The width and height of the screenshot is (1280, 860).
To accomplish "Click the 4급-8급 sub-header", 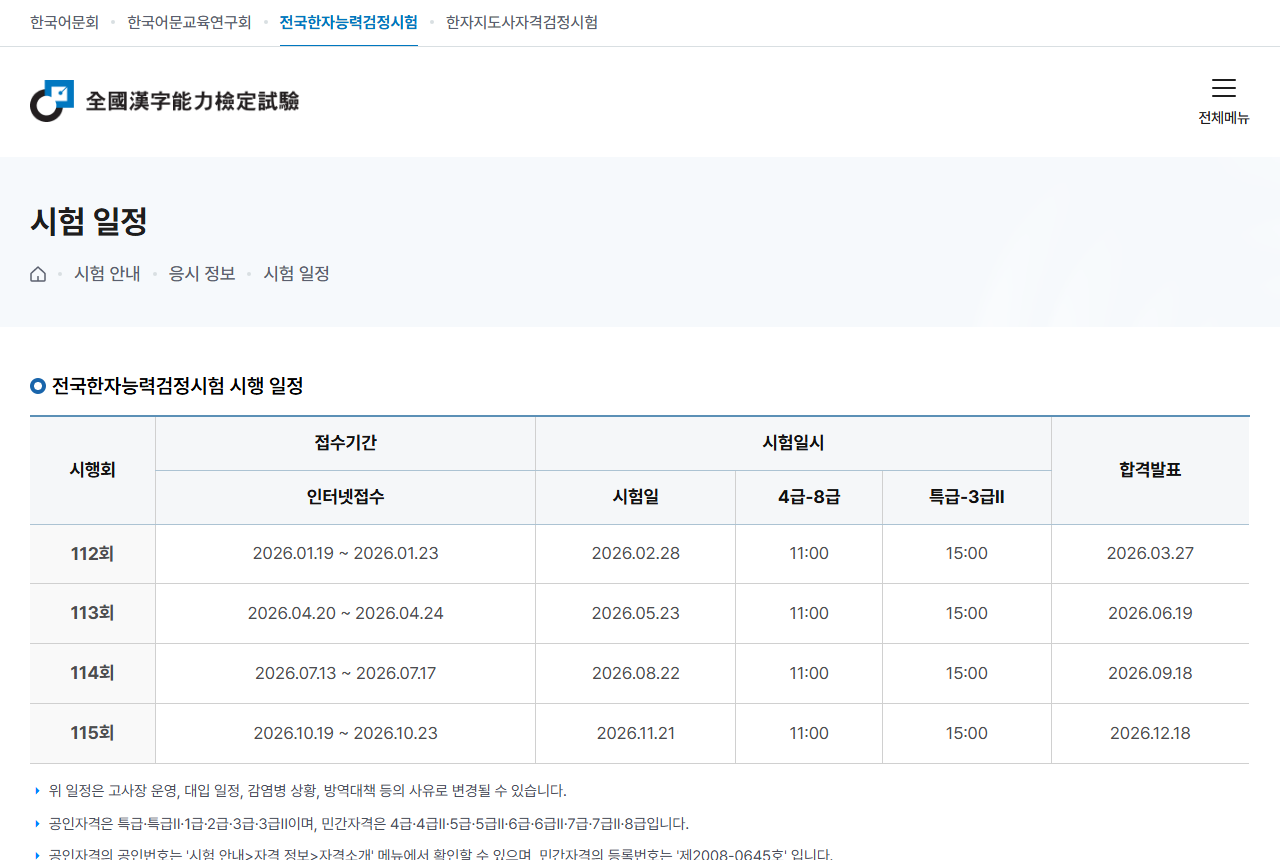I will click(809, 497).
